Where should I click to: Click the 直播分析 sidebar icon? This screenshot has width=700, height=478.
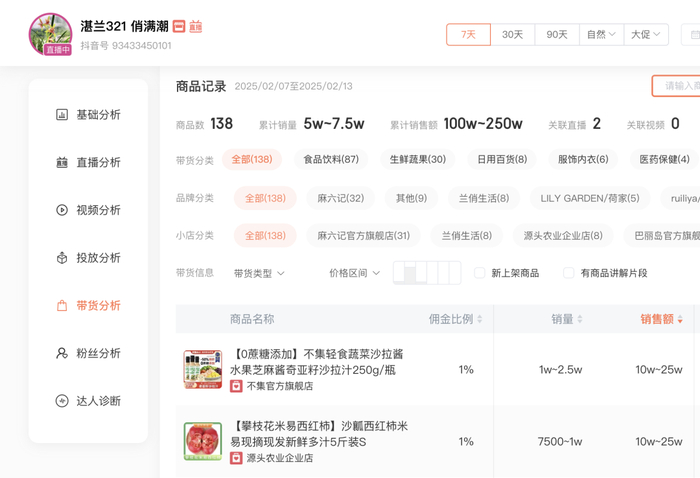pos(62,163)
